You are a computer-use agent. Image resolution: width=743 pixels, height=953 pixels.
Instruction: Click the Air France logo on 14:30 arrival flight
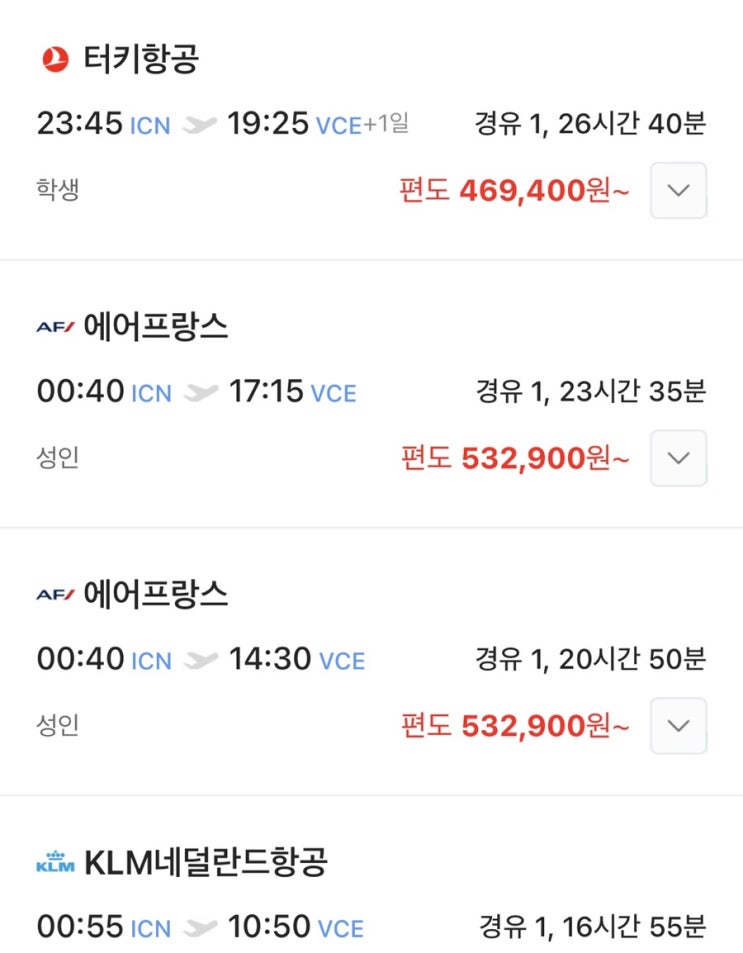point(55,595)
